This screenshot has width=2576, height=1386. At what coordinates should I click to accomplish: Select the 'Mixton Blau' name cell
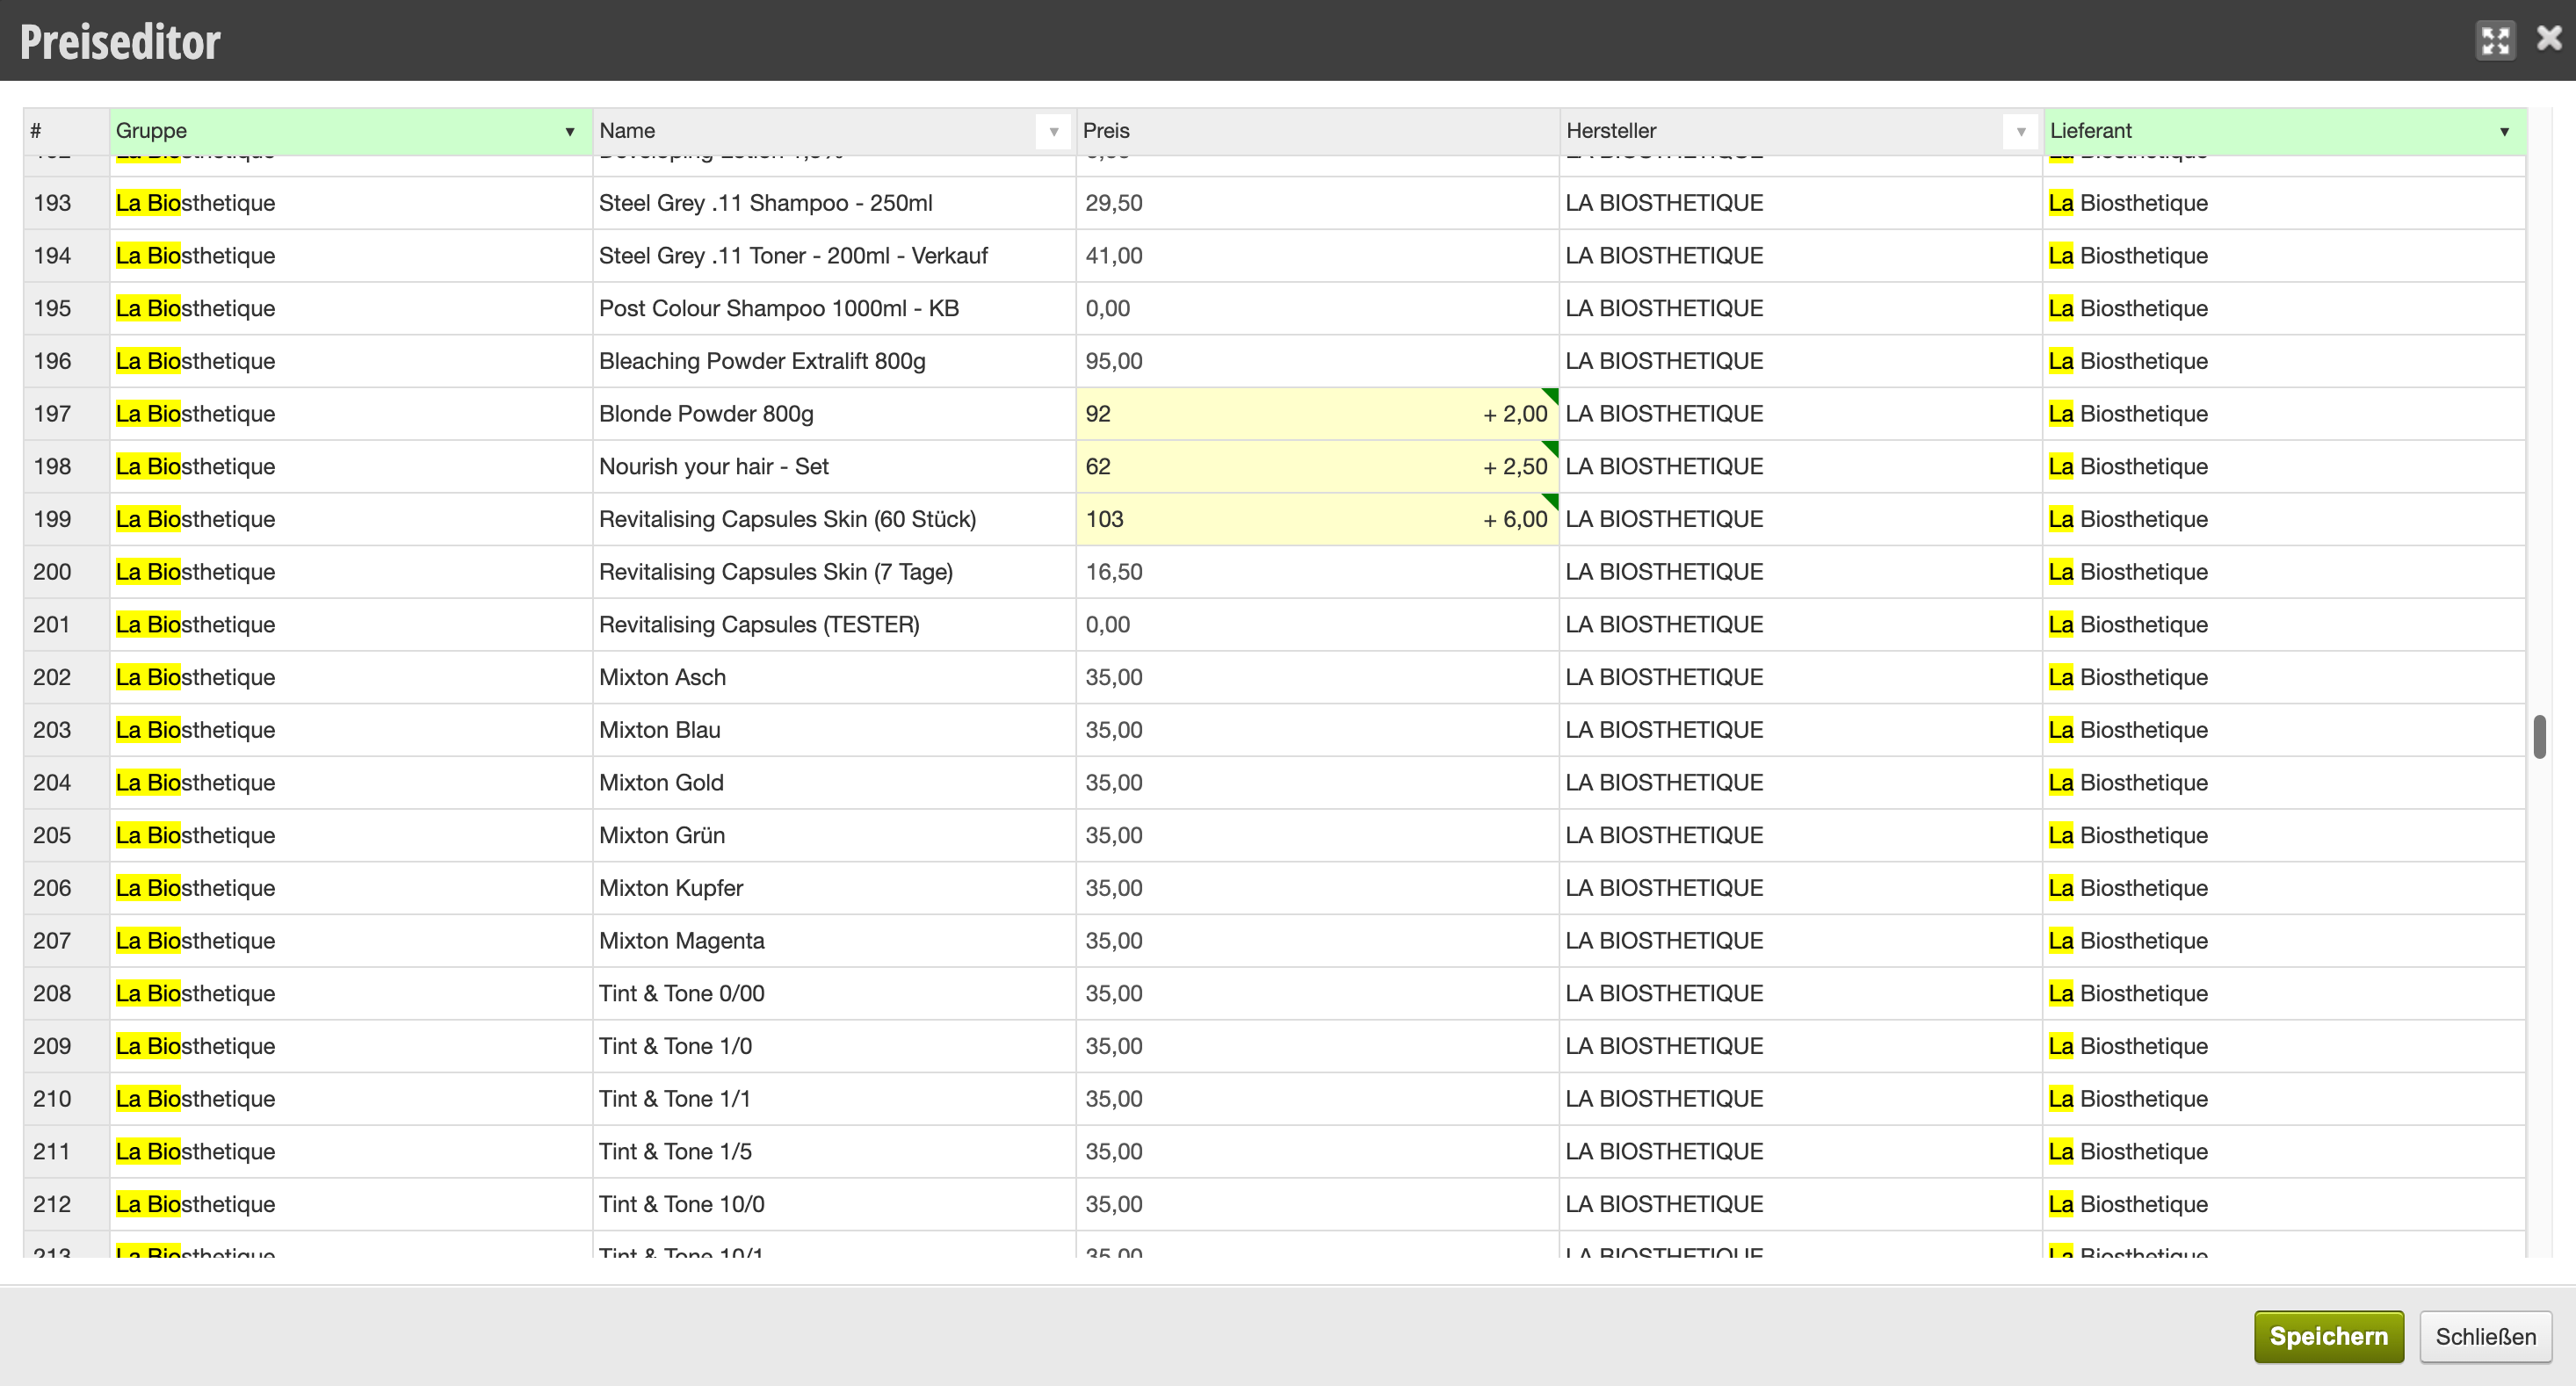point(834,730)
